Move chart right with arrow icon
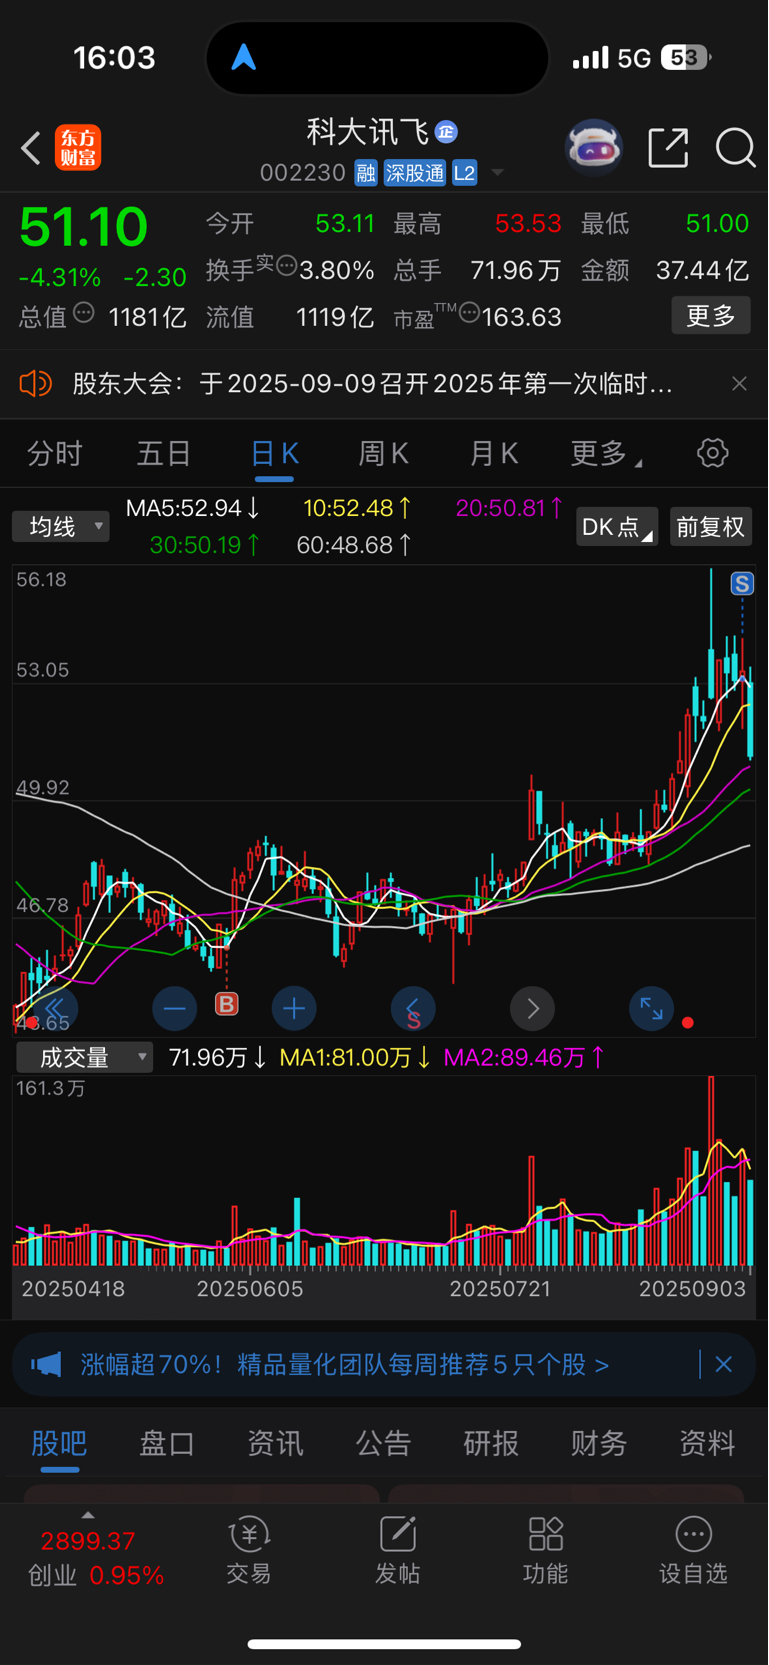Screen dimensions: 769x1665 coord(532,1009)
